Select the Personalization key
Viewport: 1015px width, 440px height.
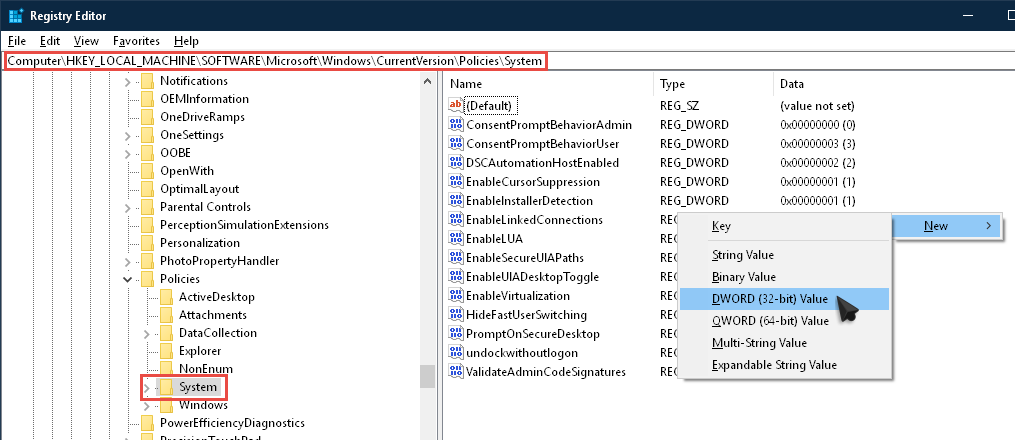(199, 243)
